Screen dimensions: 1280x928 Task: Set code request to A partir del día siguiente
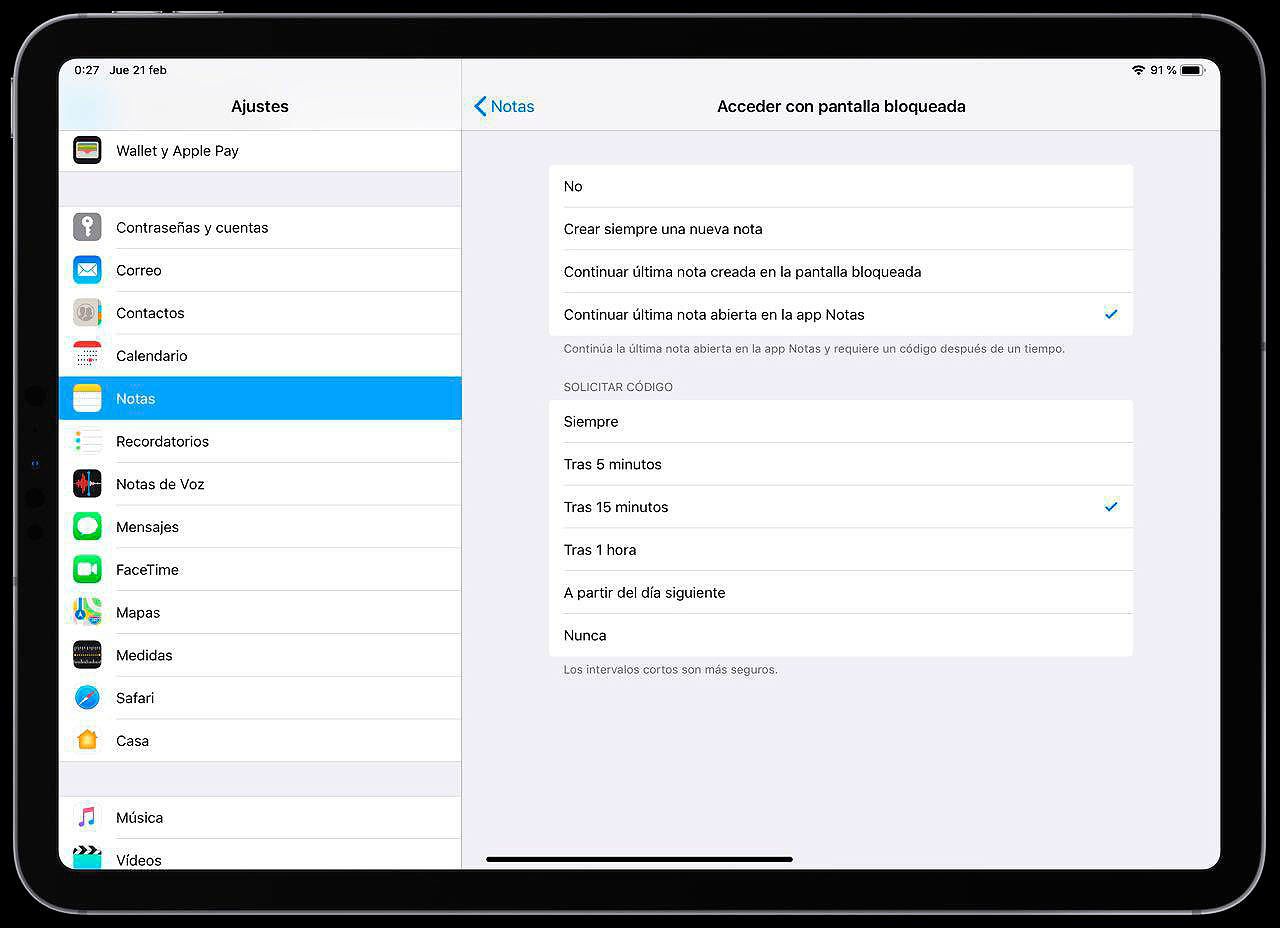(841, 593)
